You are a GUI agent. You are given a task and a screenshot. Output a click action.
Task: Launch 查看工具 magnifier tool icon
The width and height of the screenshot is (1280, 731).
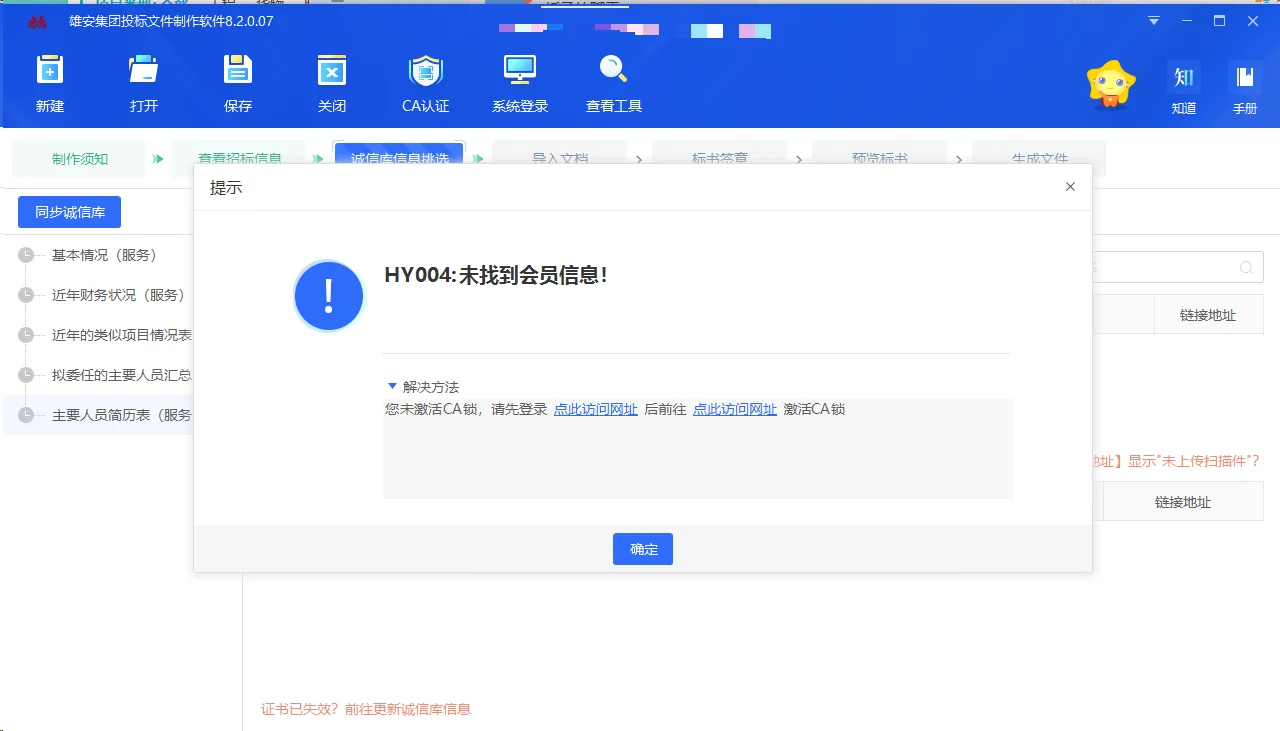tap(613, 80)
